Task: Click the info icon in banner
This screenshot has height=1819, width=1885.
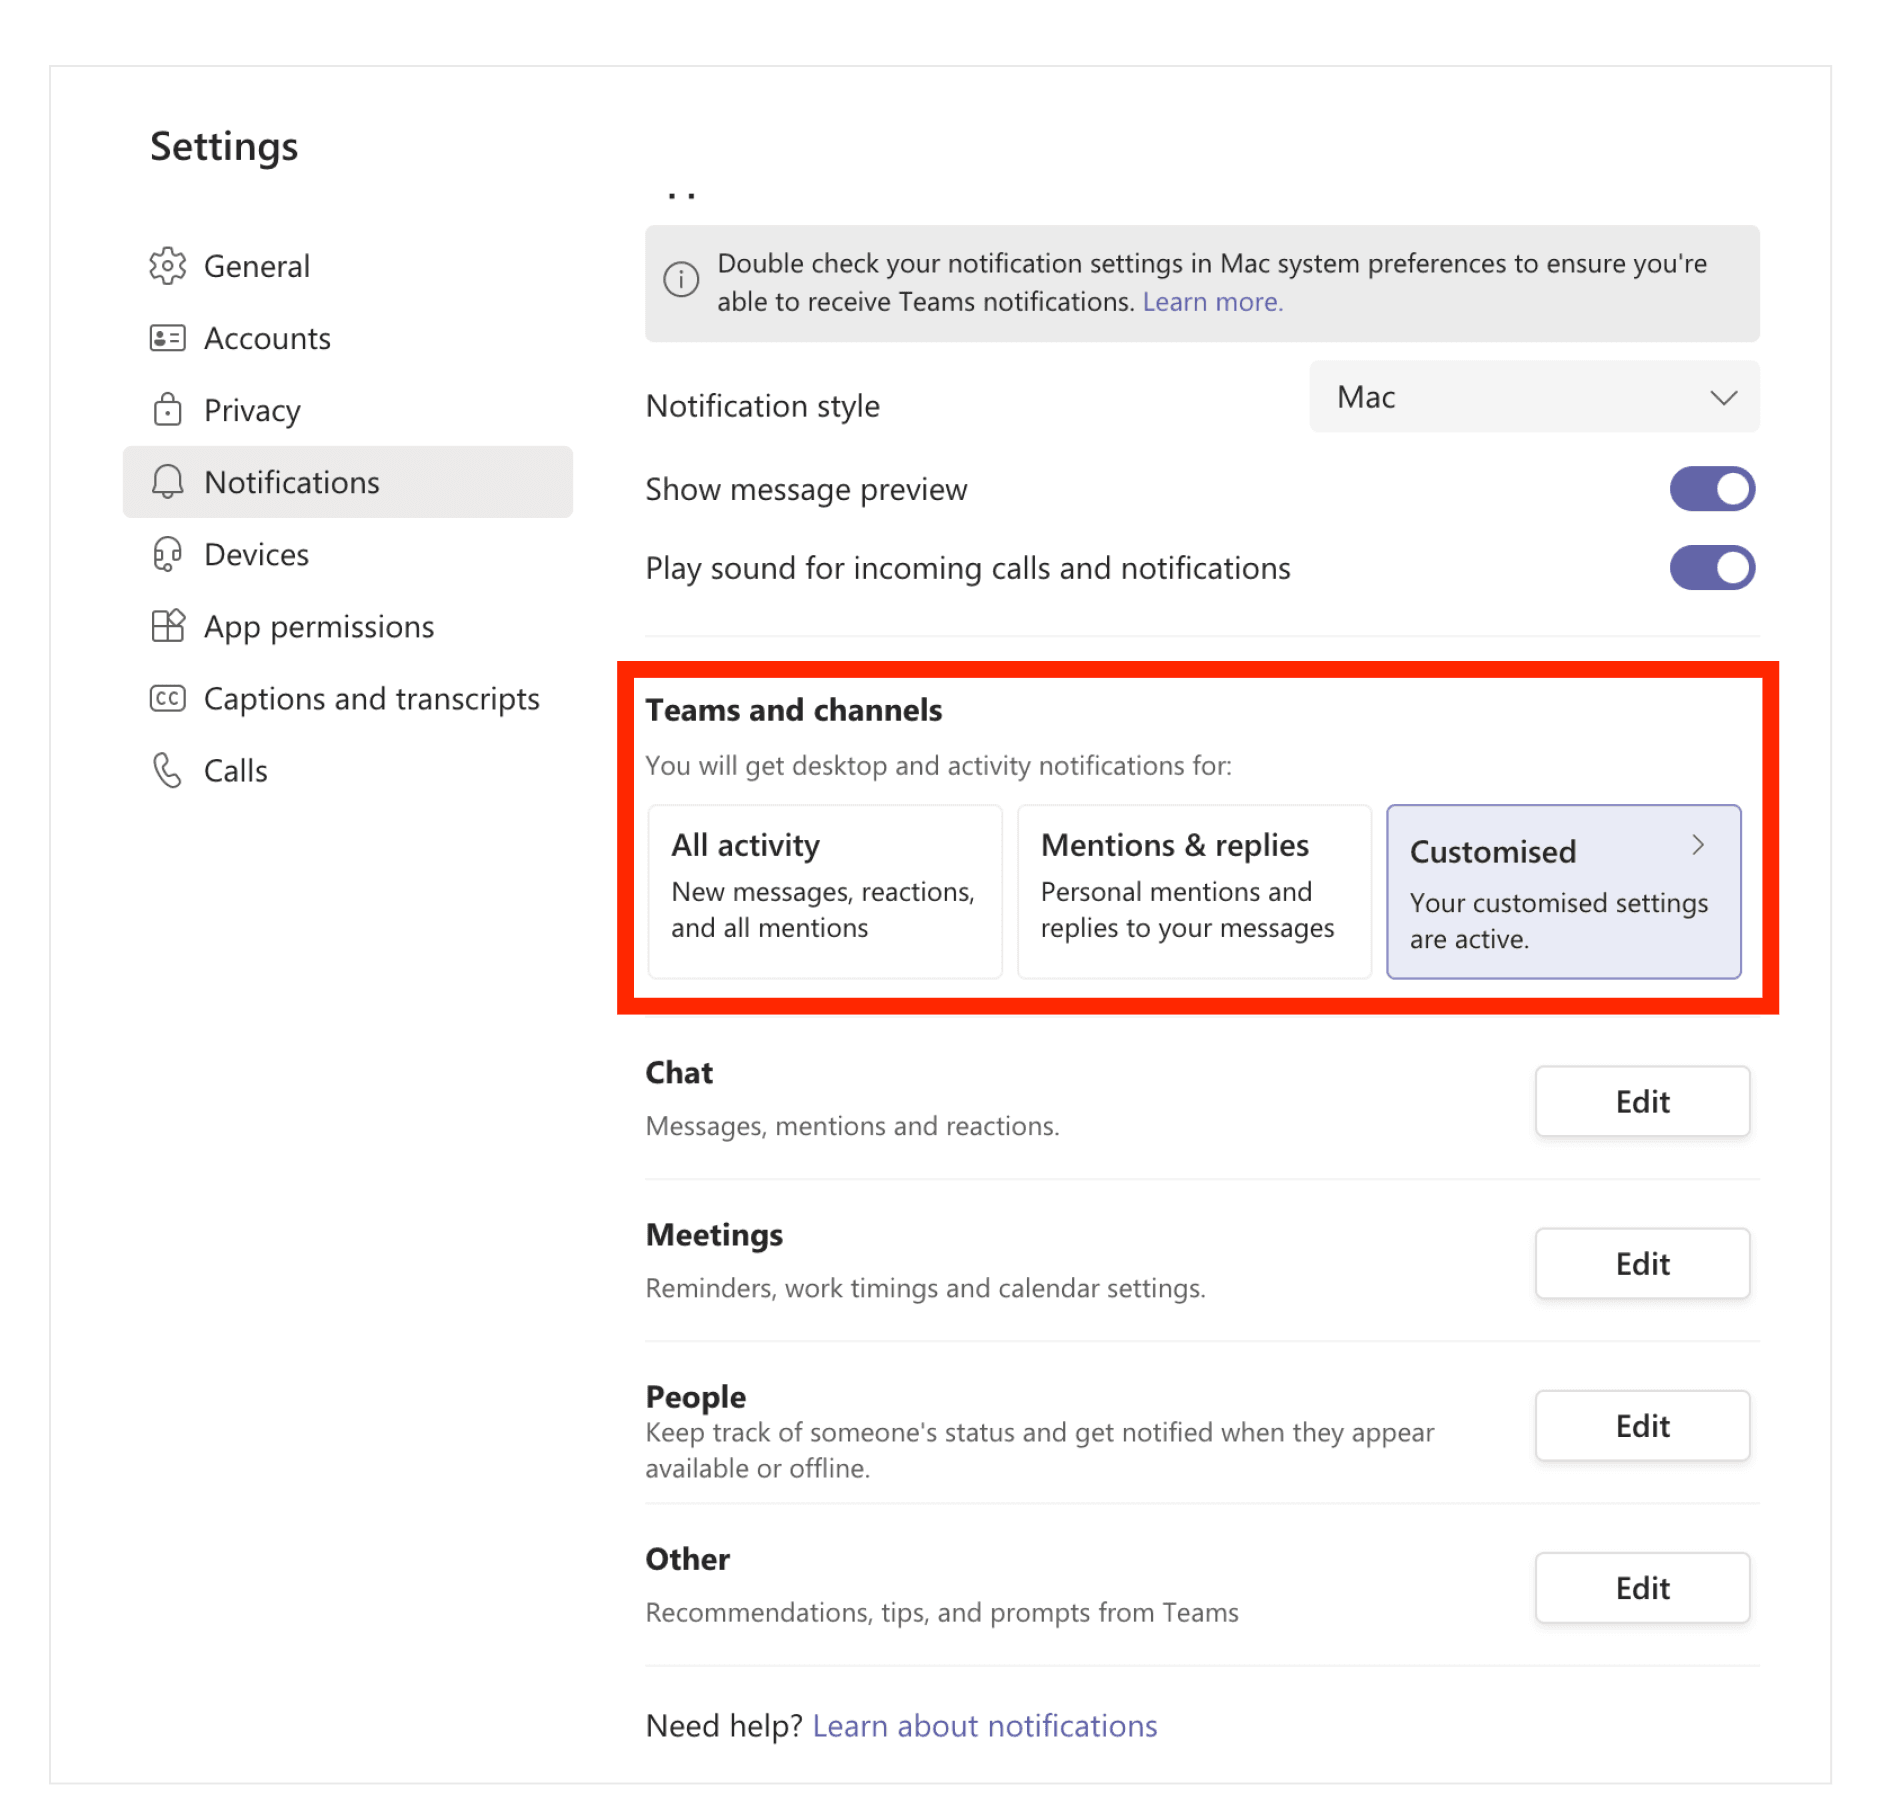Action: click(681, 280)
